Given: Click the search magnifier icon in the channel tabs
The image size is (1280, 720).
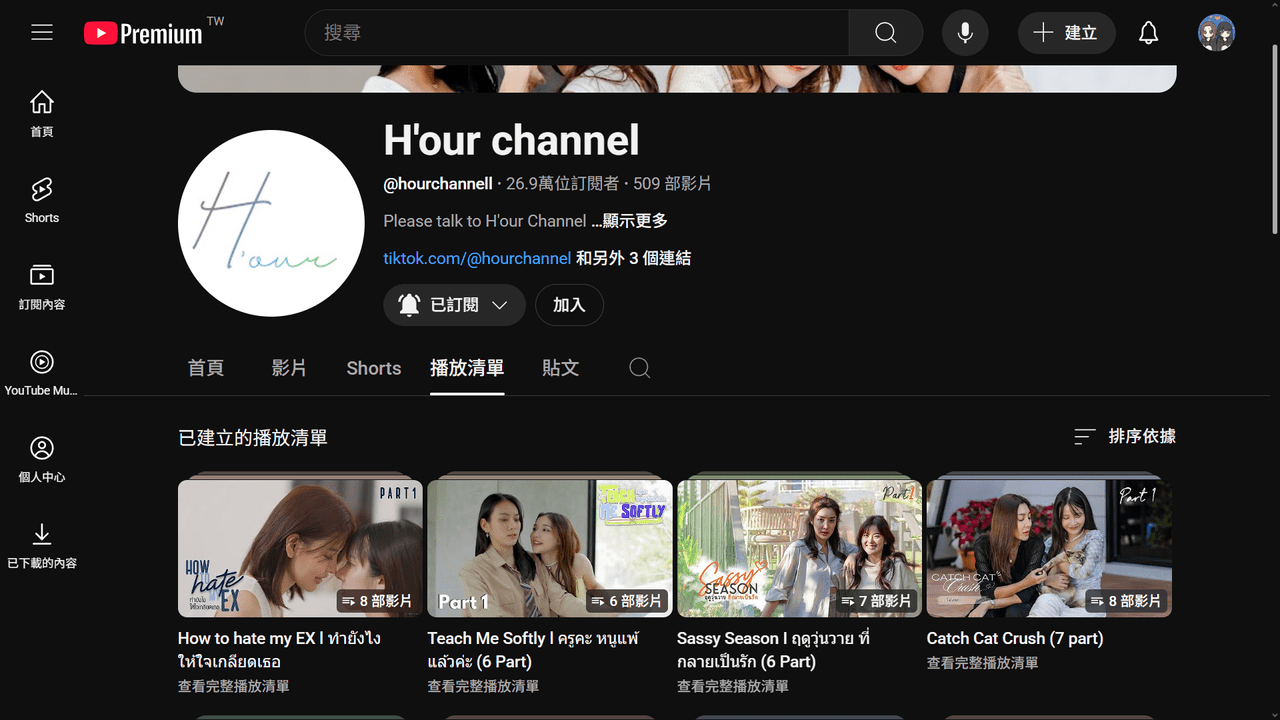Looking at the screenshot, I should (x=639, y=368).
